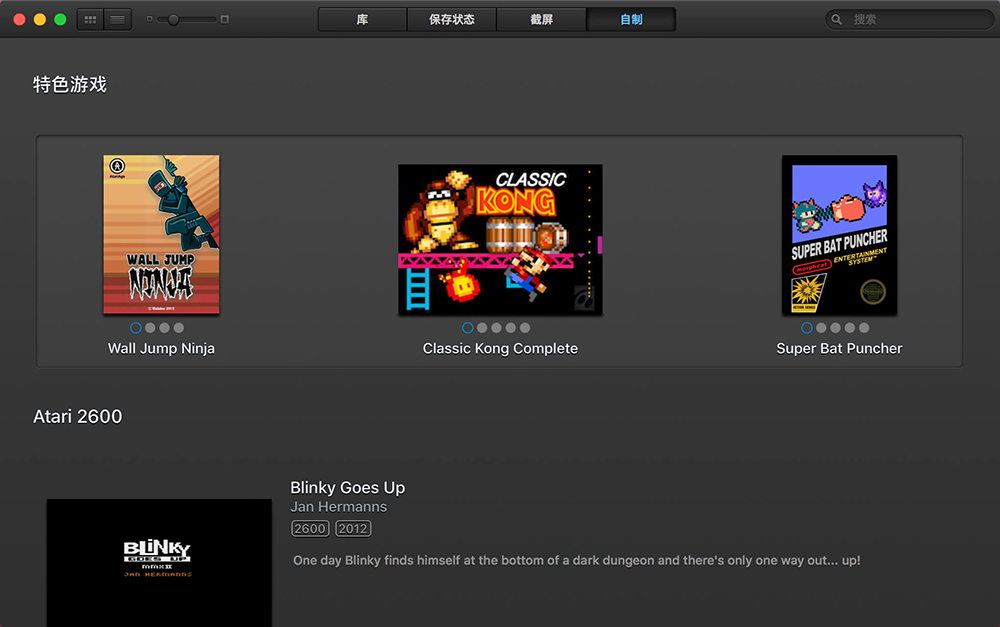Adjust the cover size slider knob
The height and width of the screenshot is (627, 1000).
point(173,20)
